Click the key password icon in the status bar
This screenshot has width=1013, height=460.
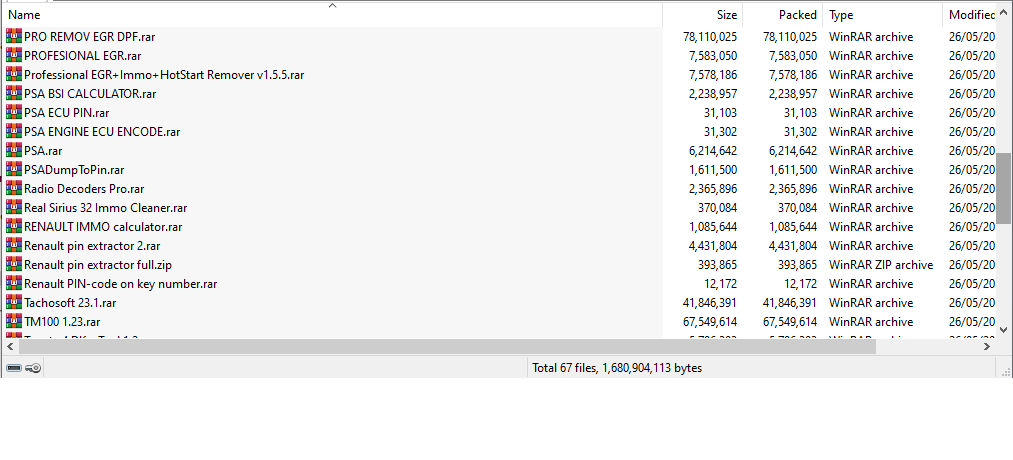coord(34,368)
